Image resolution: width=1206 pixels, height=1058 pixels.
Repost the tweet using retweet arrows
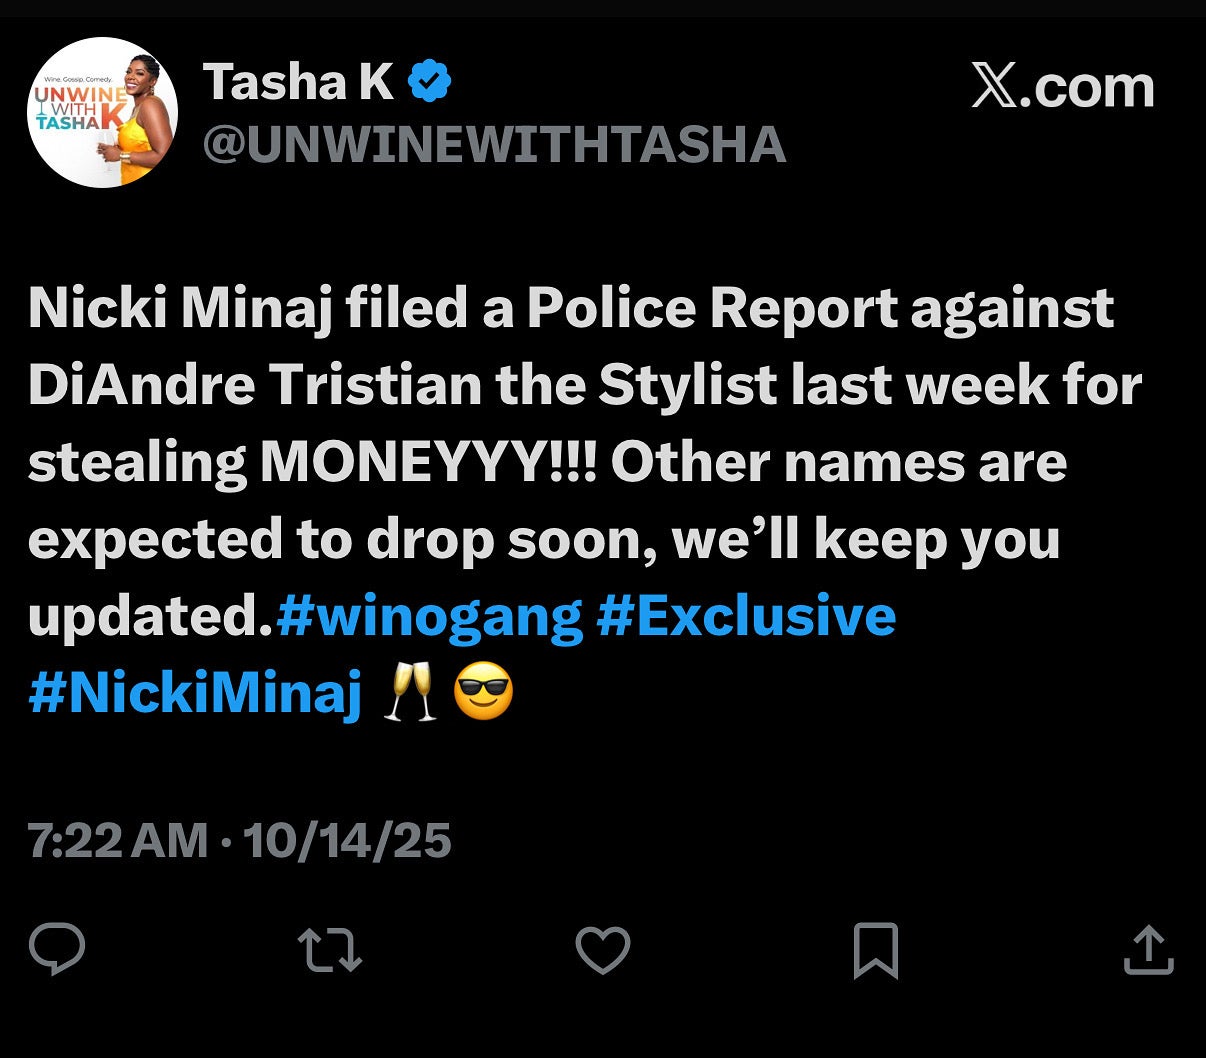tap(330, 950)
